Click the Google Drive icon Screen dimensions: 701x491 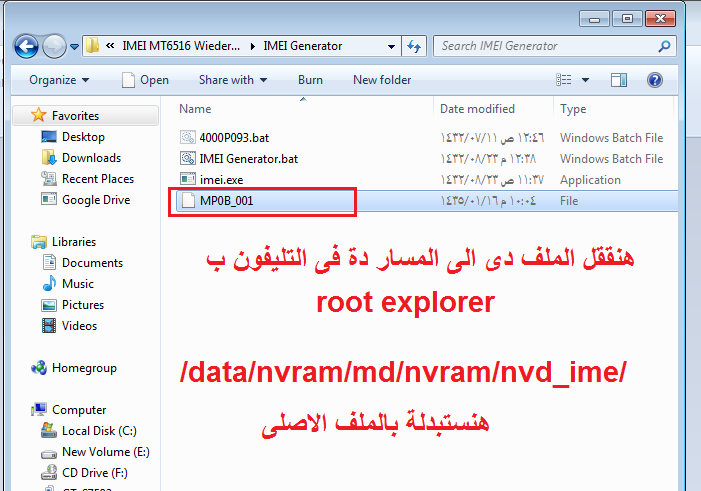click(49, 199)
